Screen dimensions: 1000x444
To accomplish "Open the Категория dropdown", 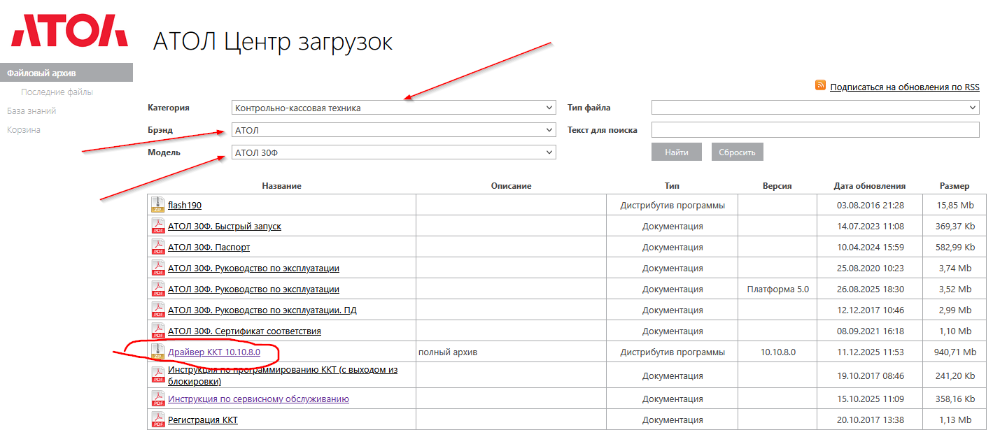I will point(392,108).
